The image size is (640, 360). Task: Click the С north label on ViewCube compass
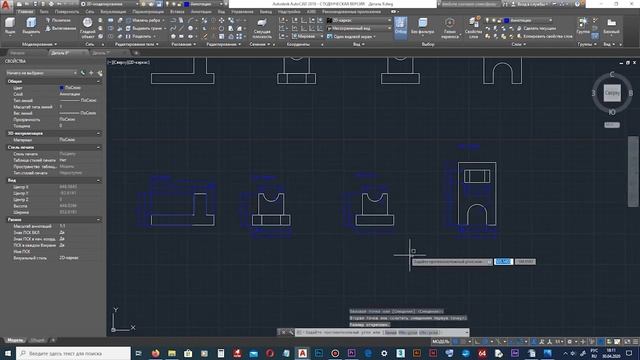click(x=611, y=74)
